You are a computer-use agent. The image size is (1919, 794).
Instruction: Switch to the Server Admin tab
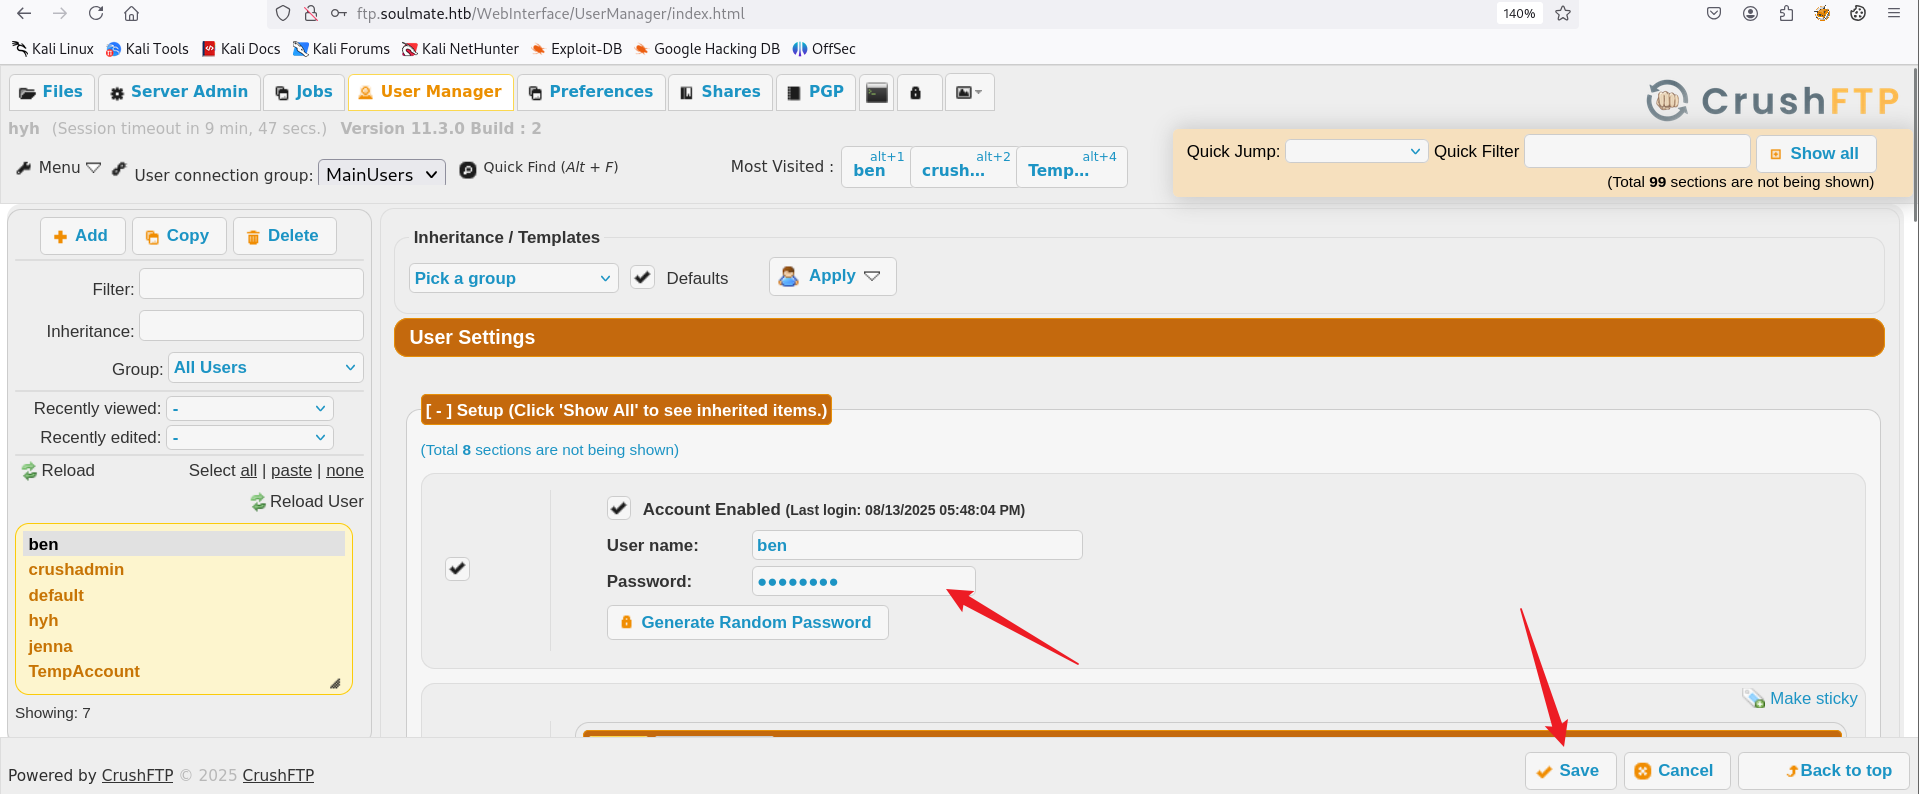pos(179,92)
